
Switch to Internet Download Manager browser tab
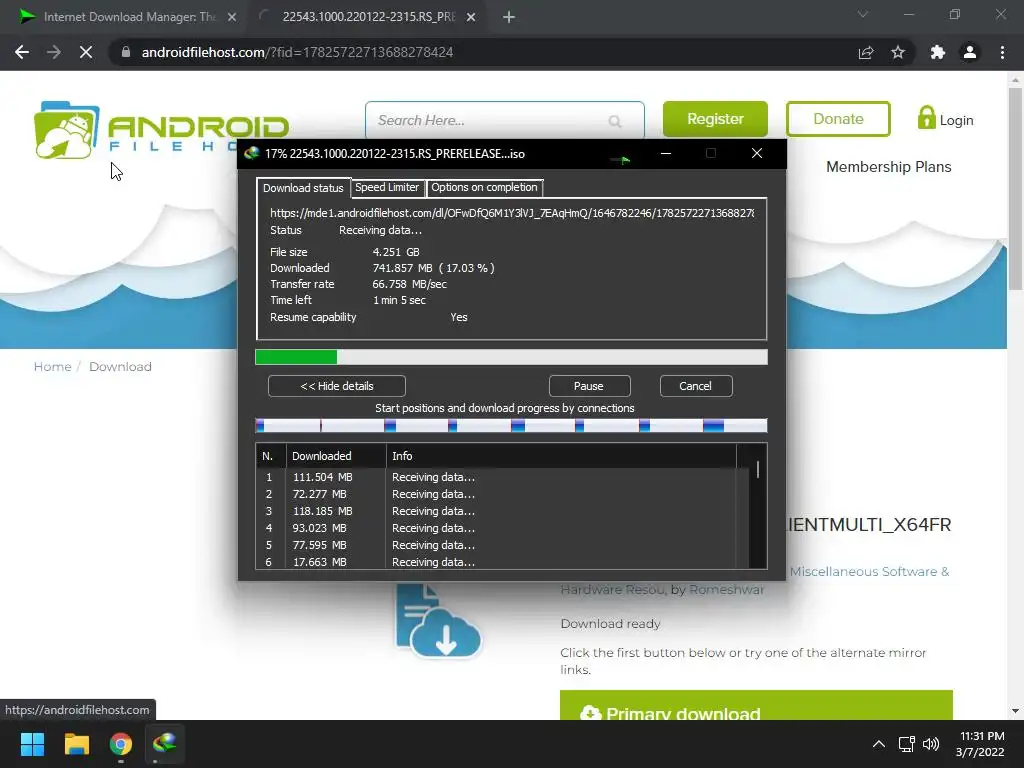point(128,17)
